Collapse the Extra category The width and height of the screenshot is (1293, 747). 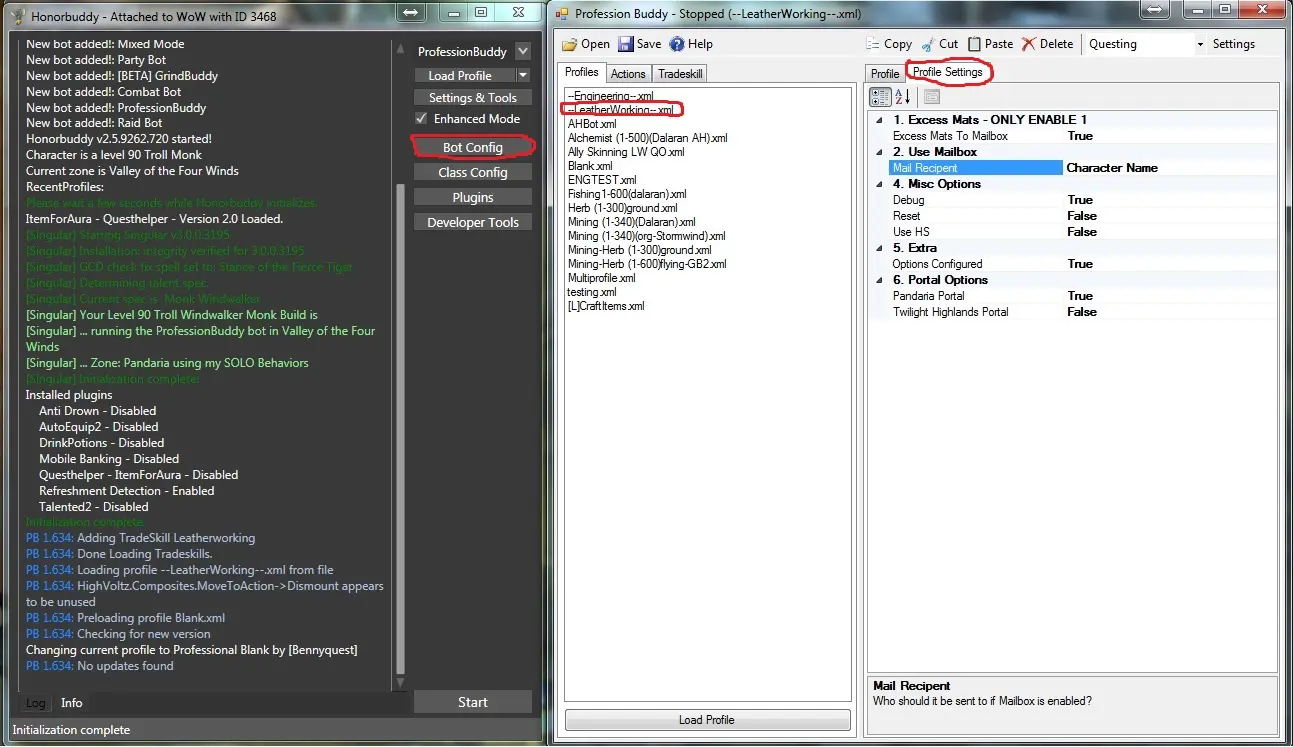879,248
